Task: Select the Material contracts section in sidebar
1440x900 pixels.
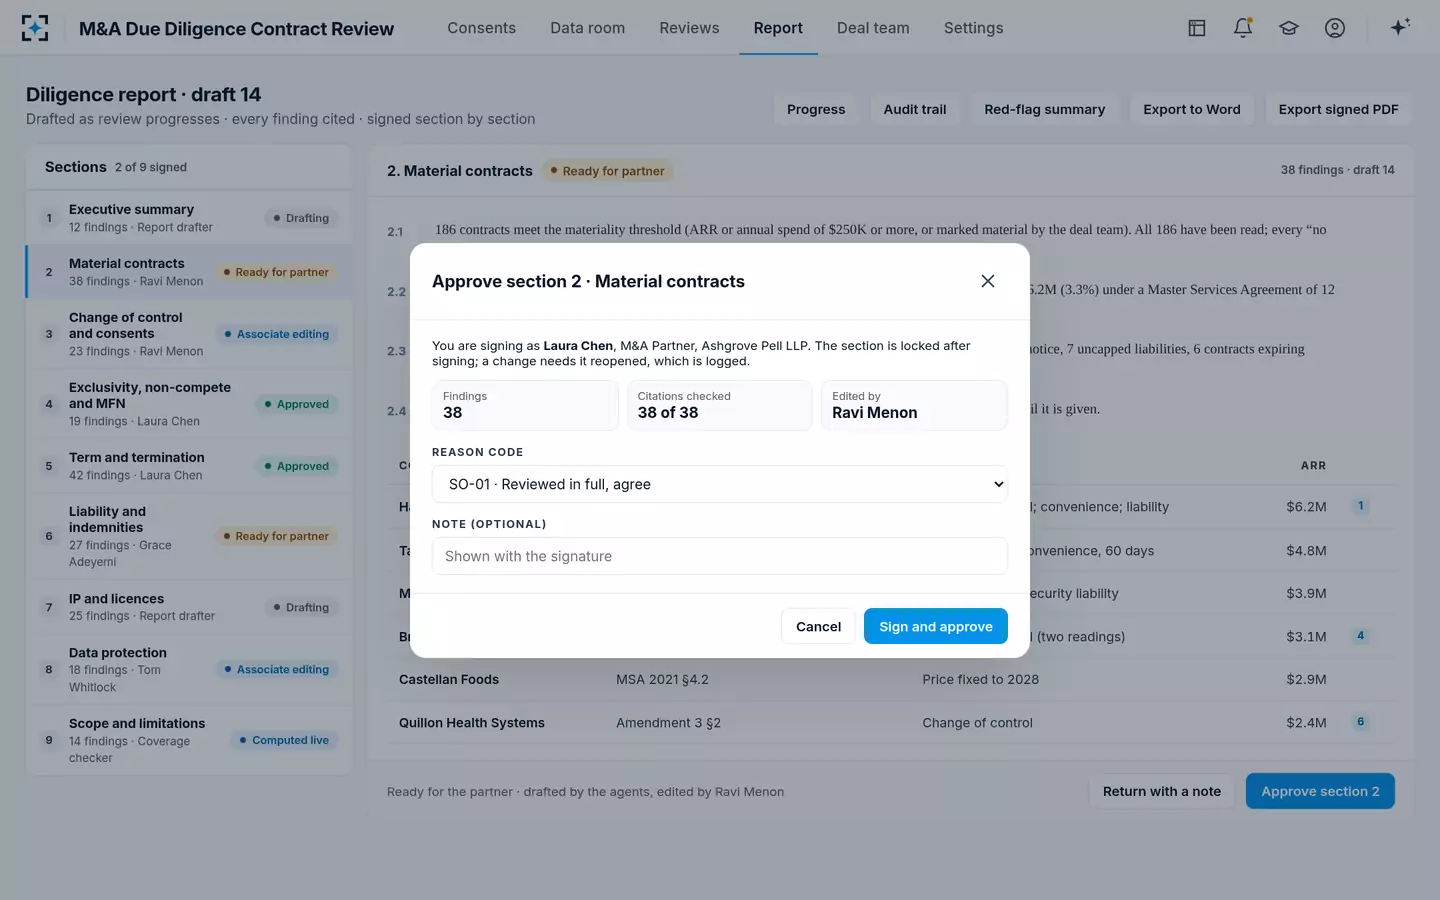Action: [x=189, y=272]
